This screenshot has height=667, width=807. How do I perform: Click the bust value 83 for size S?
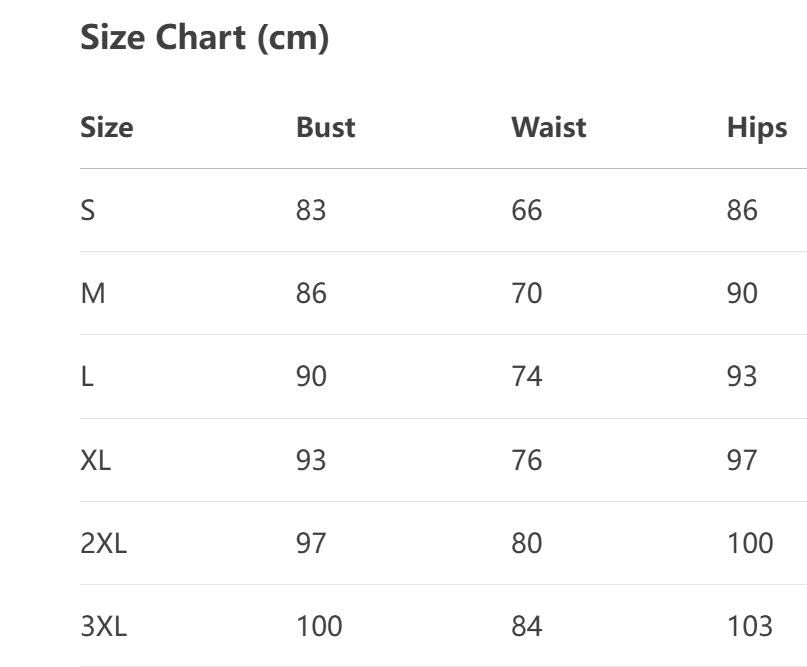click(311, 211)
